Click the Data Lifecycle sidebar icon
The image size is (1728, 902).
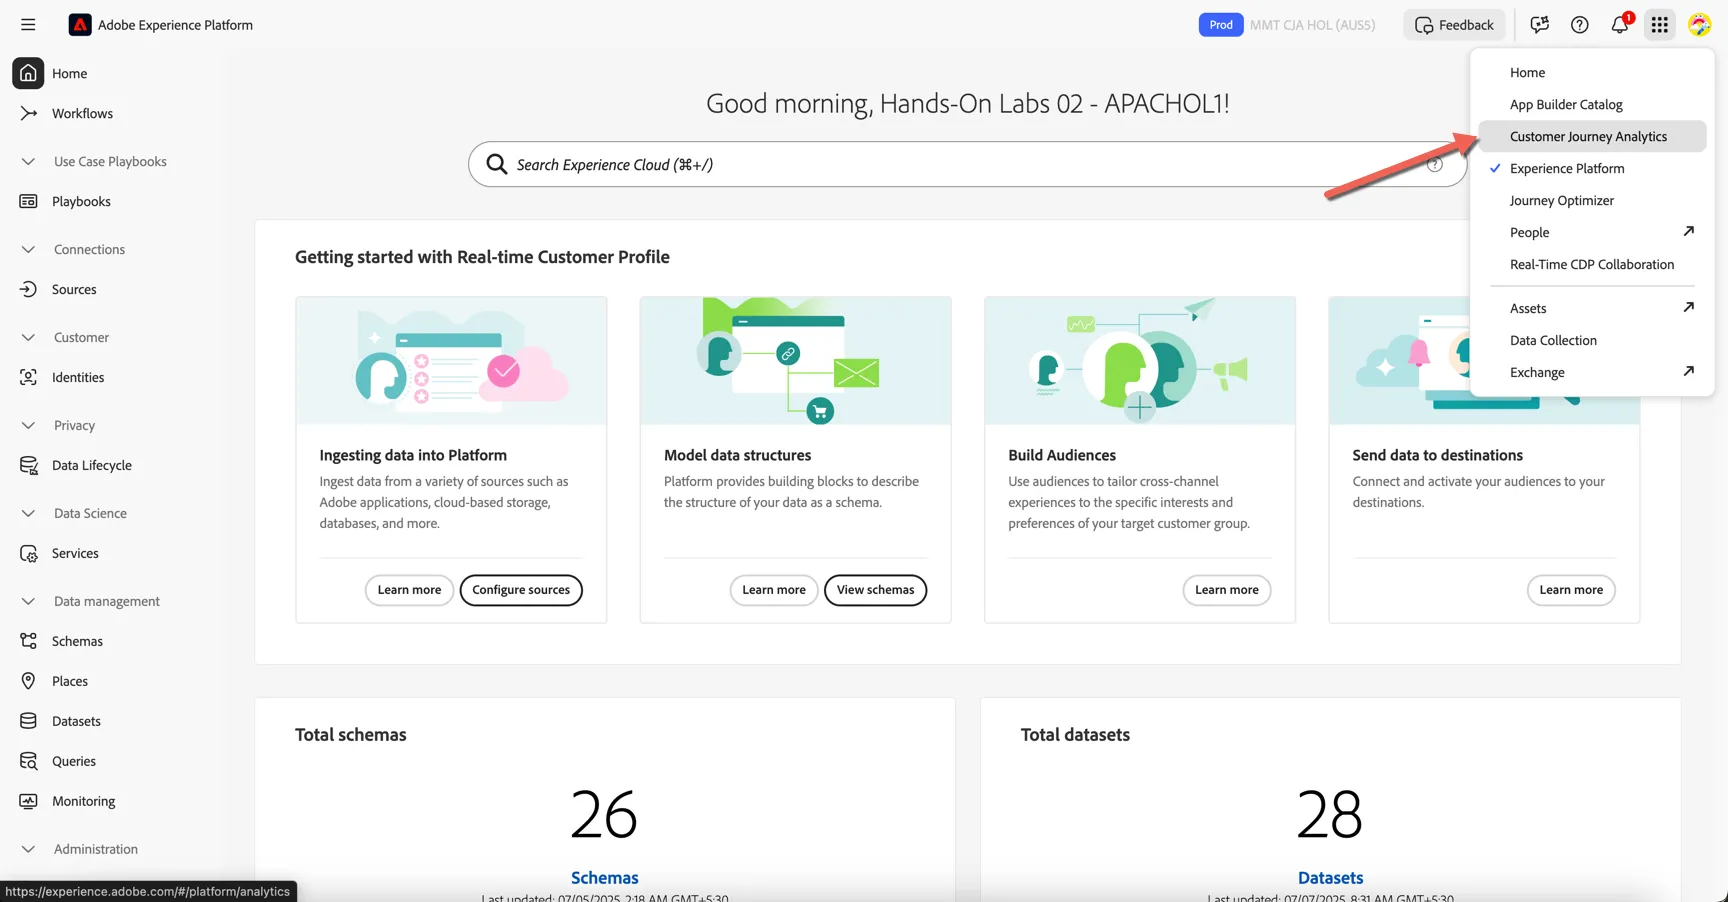tap(28, 465)
